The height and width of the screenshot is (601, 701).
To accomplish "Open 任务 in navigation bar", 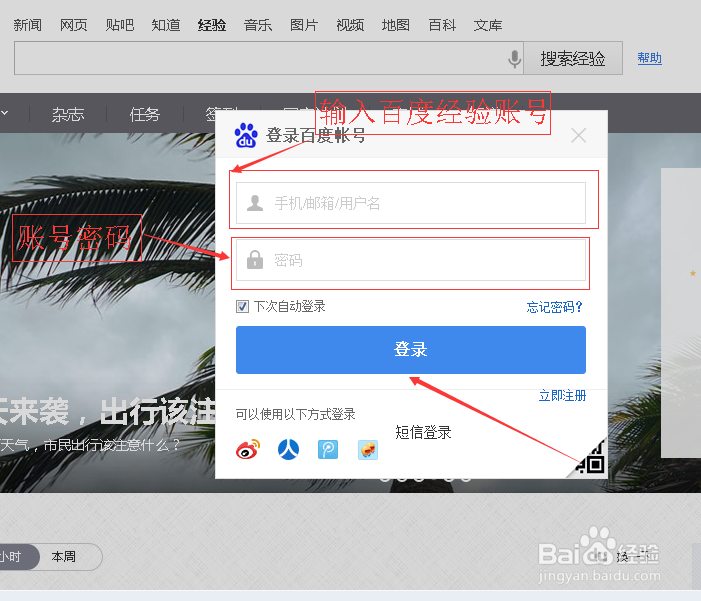I will click(x=145, y=114).
